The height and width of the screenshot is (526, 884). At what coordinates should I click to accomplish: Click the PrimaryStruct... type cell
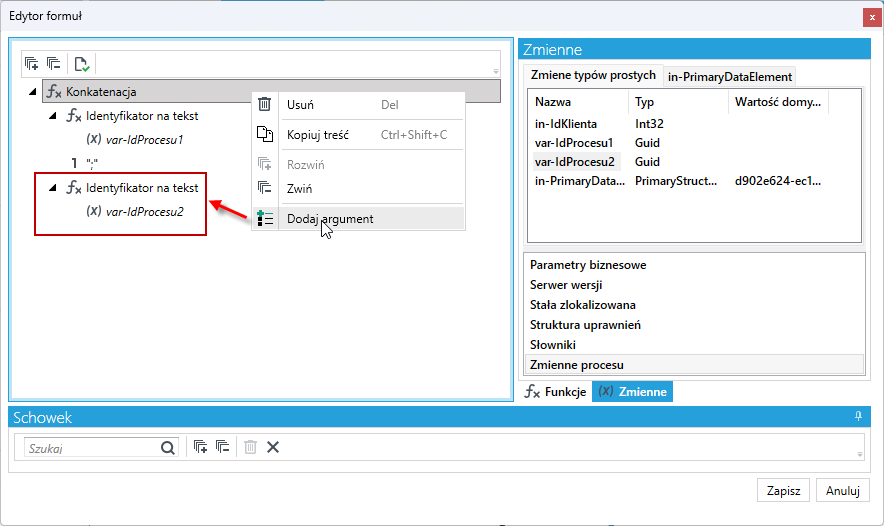[676, 181]
